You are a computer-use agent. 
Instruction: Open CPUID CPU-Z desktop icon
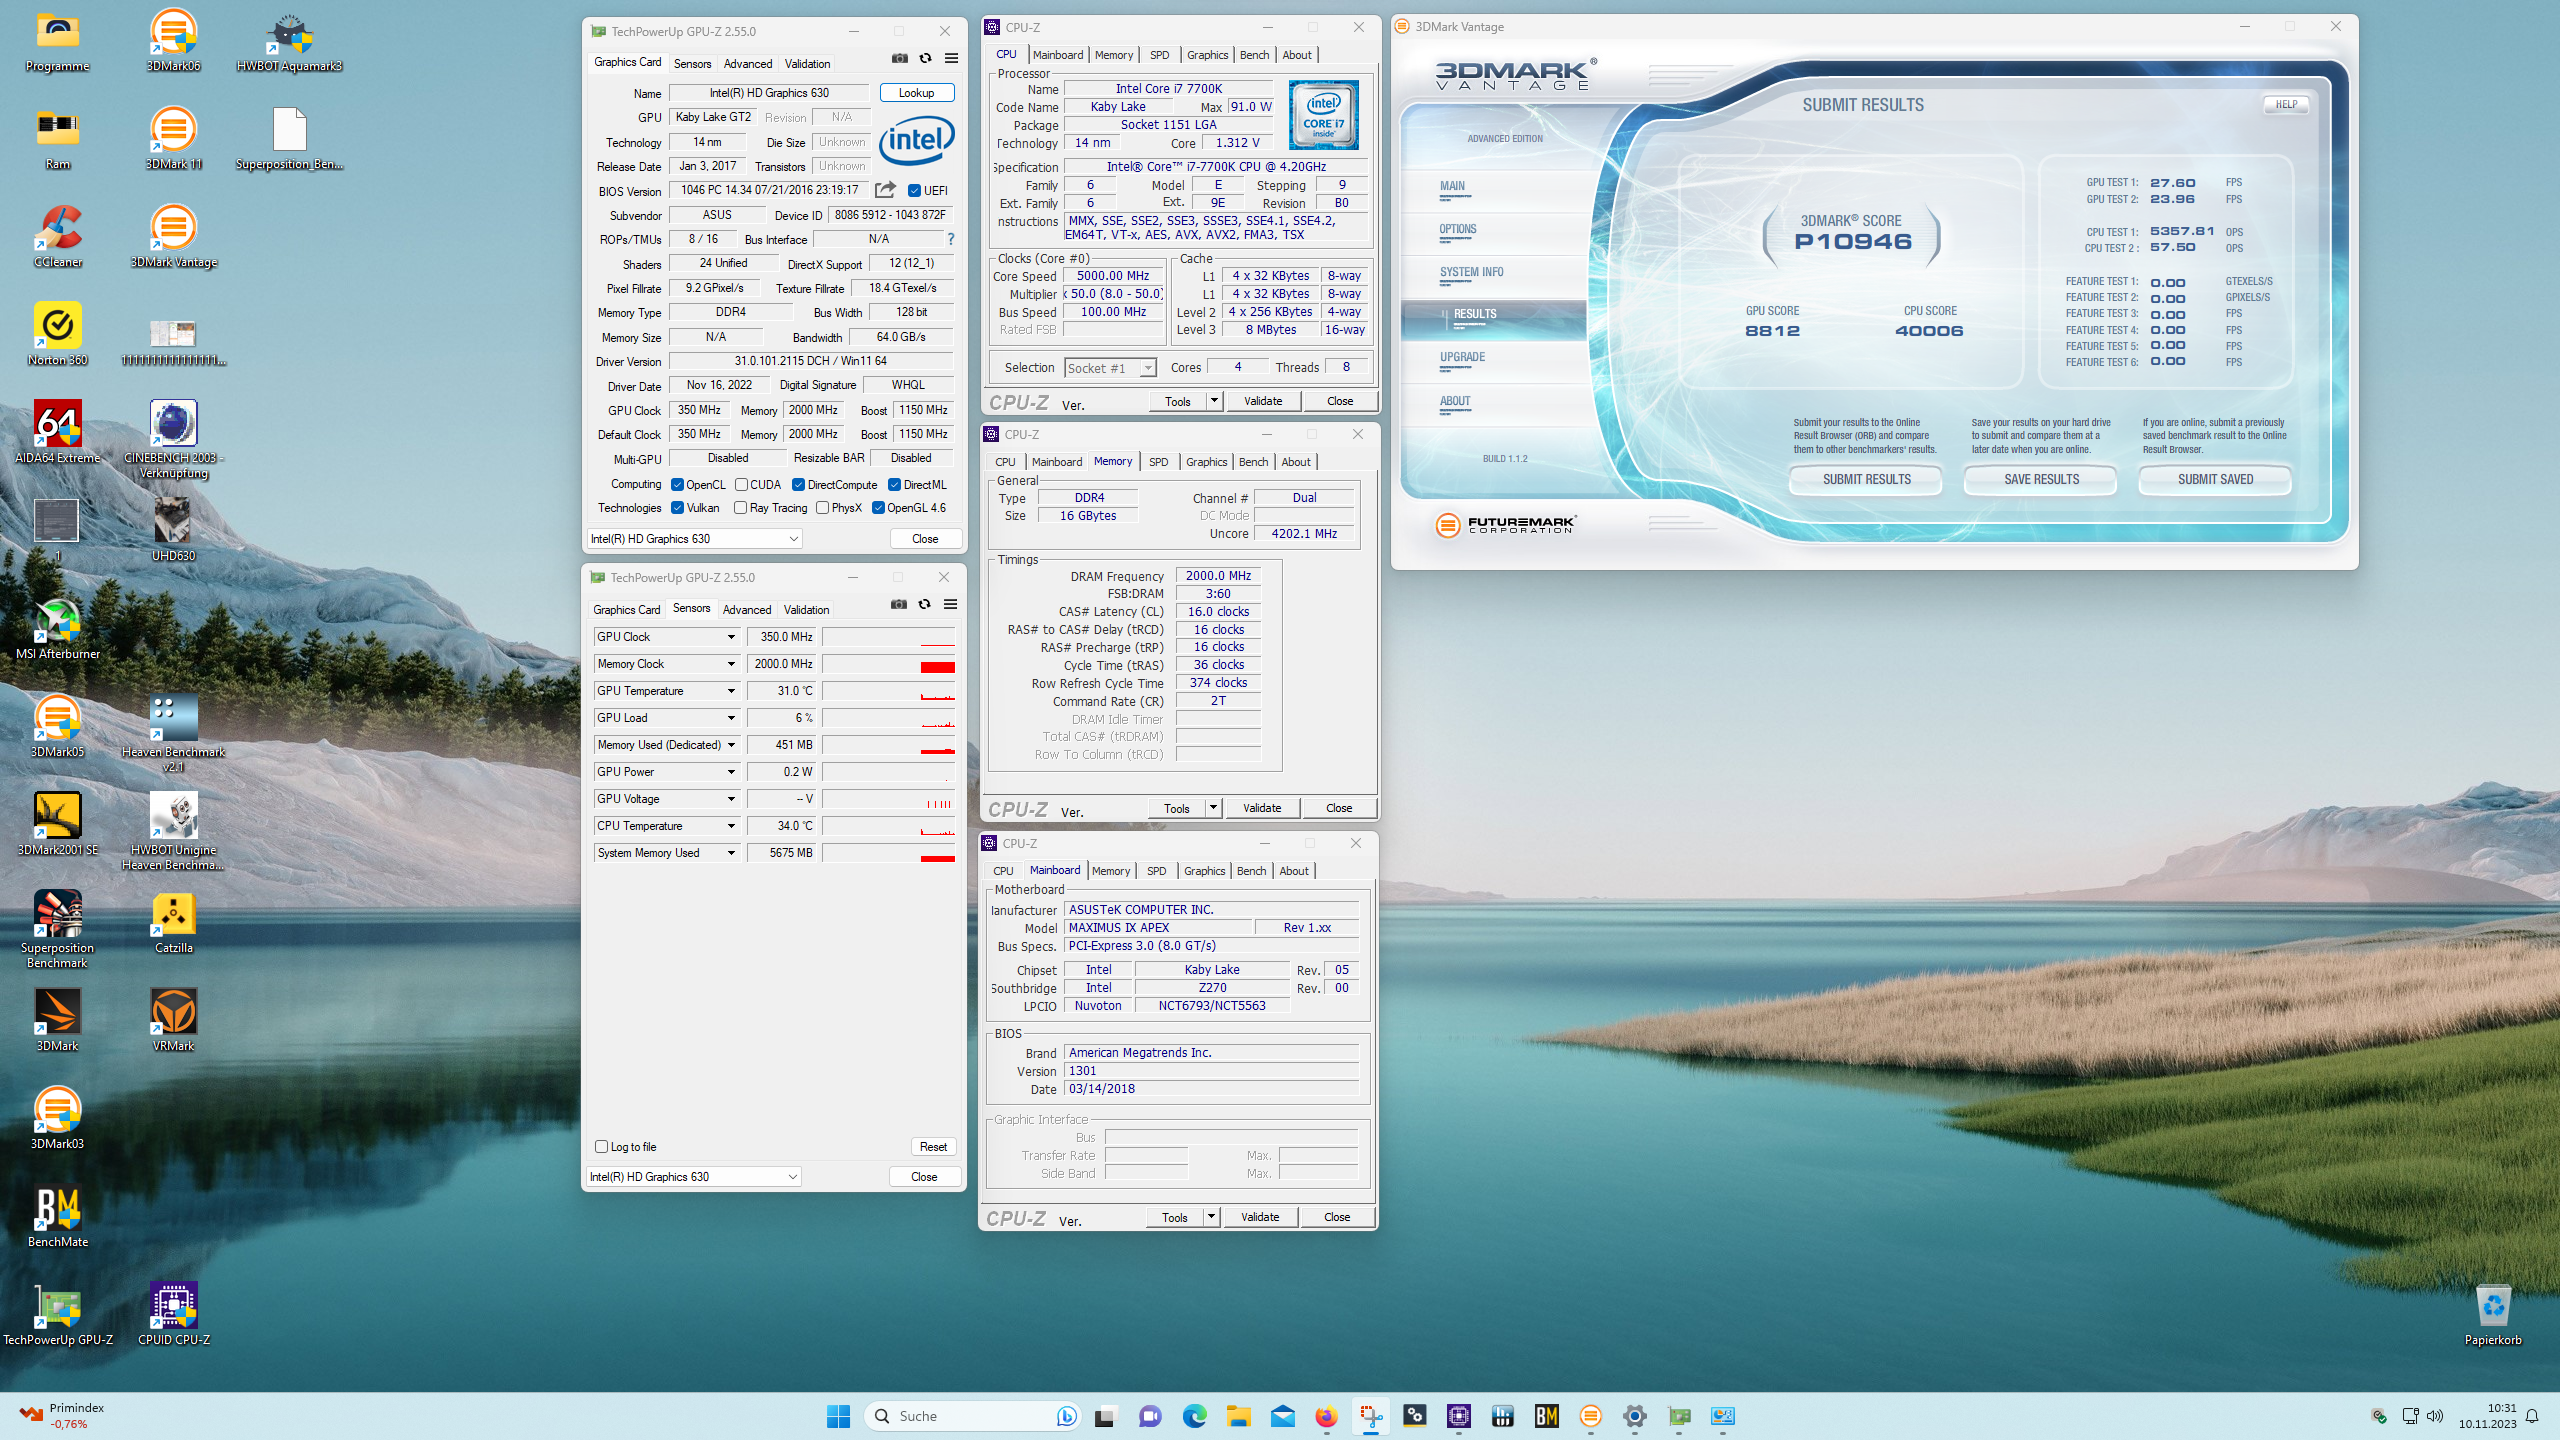(x=173, y=1315)
